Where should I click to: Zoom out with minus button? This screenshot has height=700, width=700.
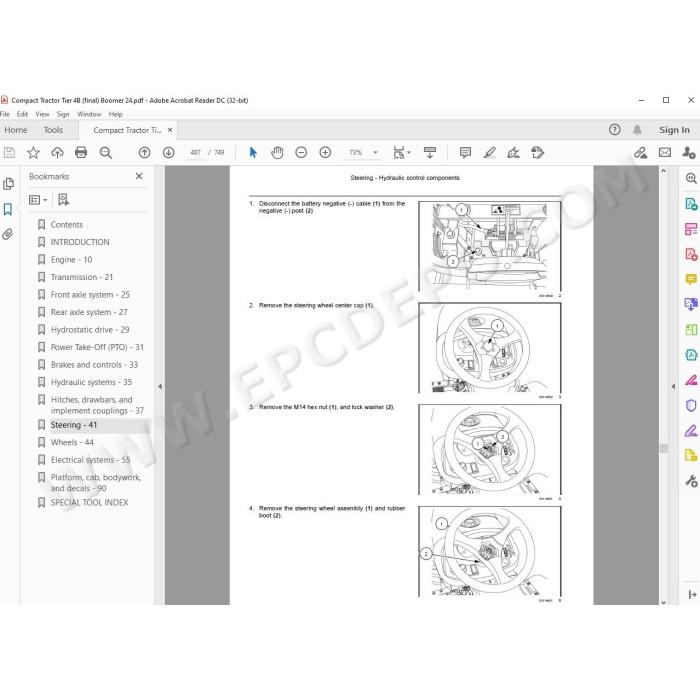point(301,153)
